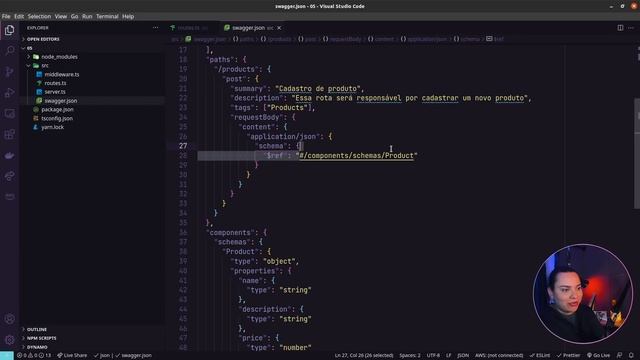Viewport: 640px width, 360px height.
Task: Open the Live Share view icon
Action: 9,176
